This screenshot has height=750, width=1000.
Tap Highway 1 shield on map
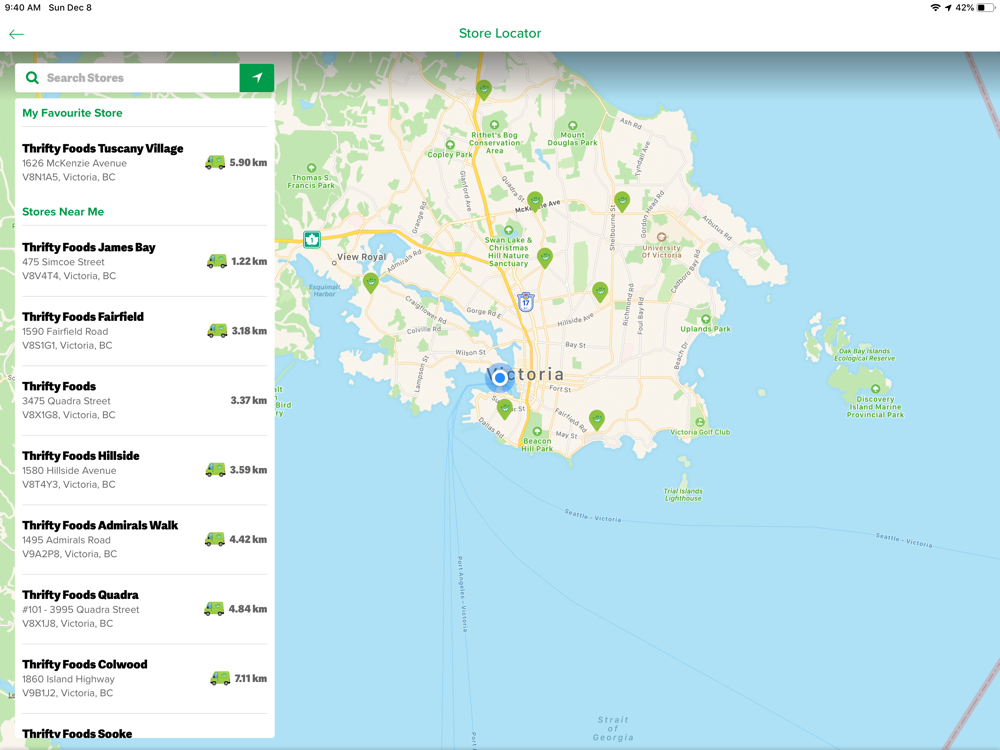312,240
